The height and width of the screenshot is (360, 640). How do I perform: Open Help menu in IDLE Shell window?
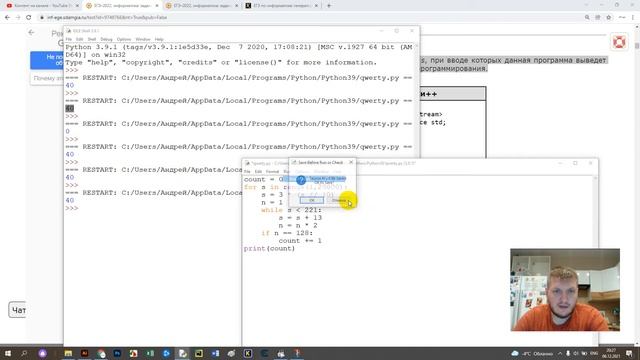[x=159, y=39]
